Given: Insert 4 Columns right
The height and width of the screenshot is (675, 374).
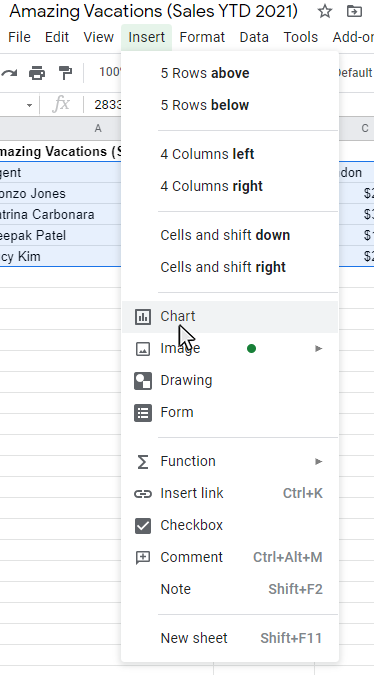Looking at the screenshot, I should tap(230, 186).
